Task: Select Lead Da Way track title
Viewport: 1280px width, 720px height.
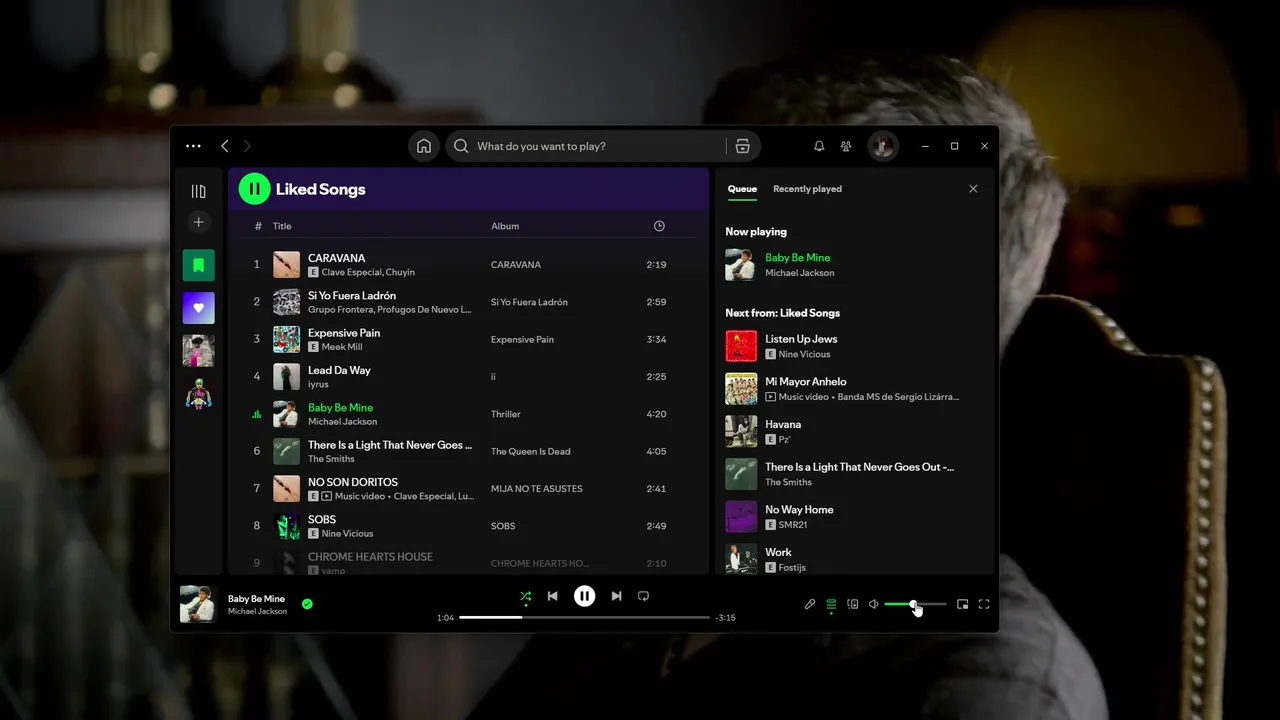Action: [x=339, y=370]
